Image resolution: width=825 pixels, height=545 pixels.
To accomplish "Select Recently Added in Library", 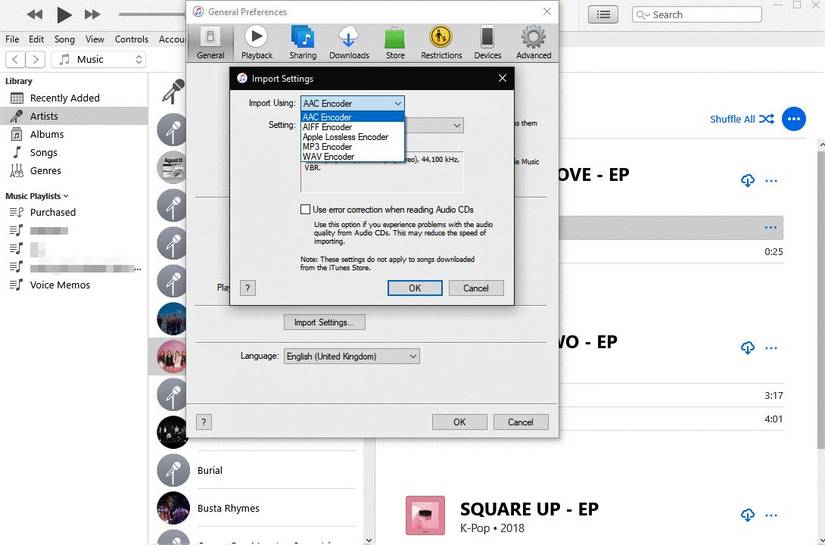I will click(74, 98).
